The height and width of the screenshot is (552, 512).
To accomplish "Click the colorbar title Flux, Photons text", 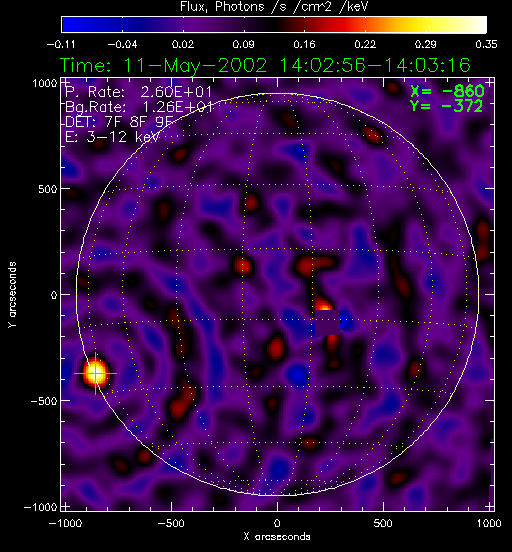I will pos(222,6).
